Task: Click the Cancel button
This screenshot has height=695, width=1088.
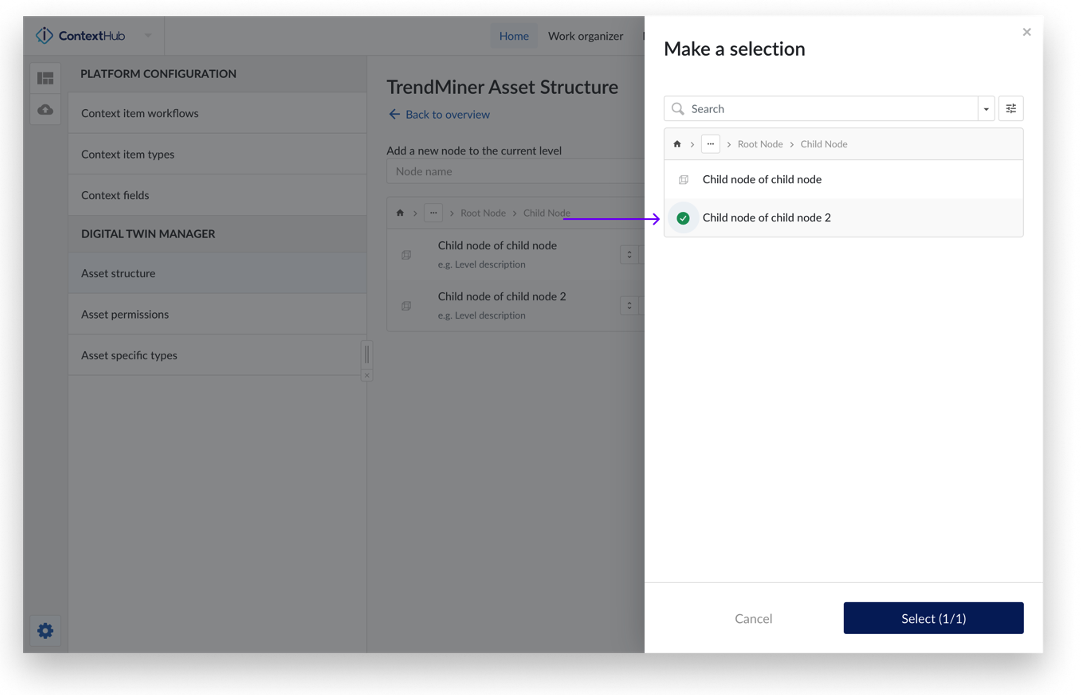Action: click(x=753, y=619)
